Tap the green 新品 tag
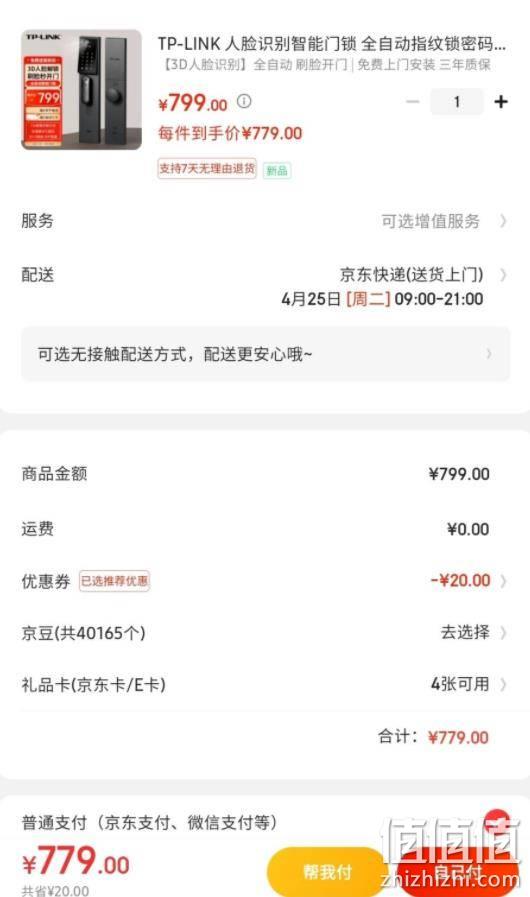The height and width of the screenshot is (897, 530). [x=277, y=170]
